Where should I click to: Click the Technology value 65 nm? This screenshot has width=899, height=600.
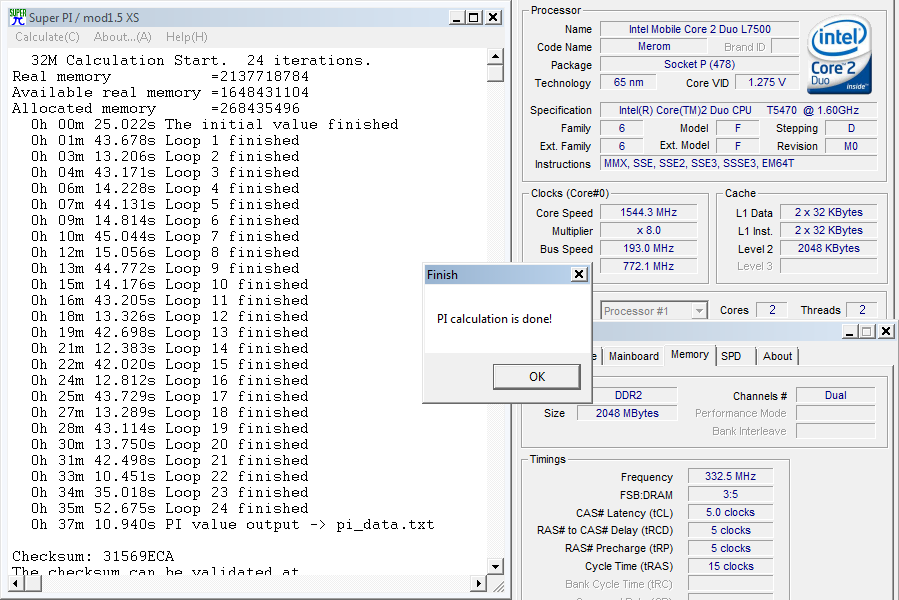tap(628, 82)
